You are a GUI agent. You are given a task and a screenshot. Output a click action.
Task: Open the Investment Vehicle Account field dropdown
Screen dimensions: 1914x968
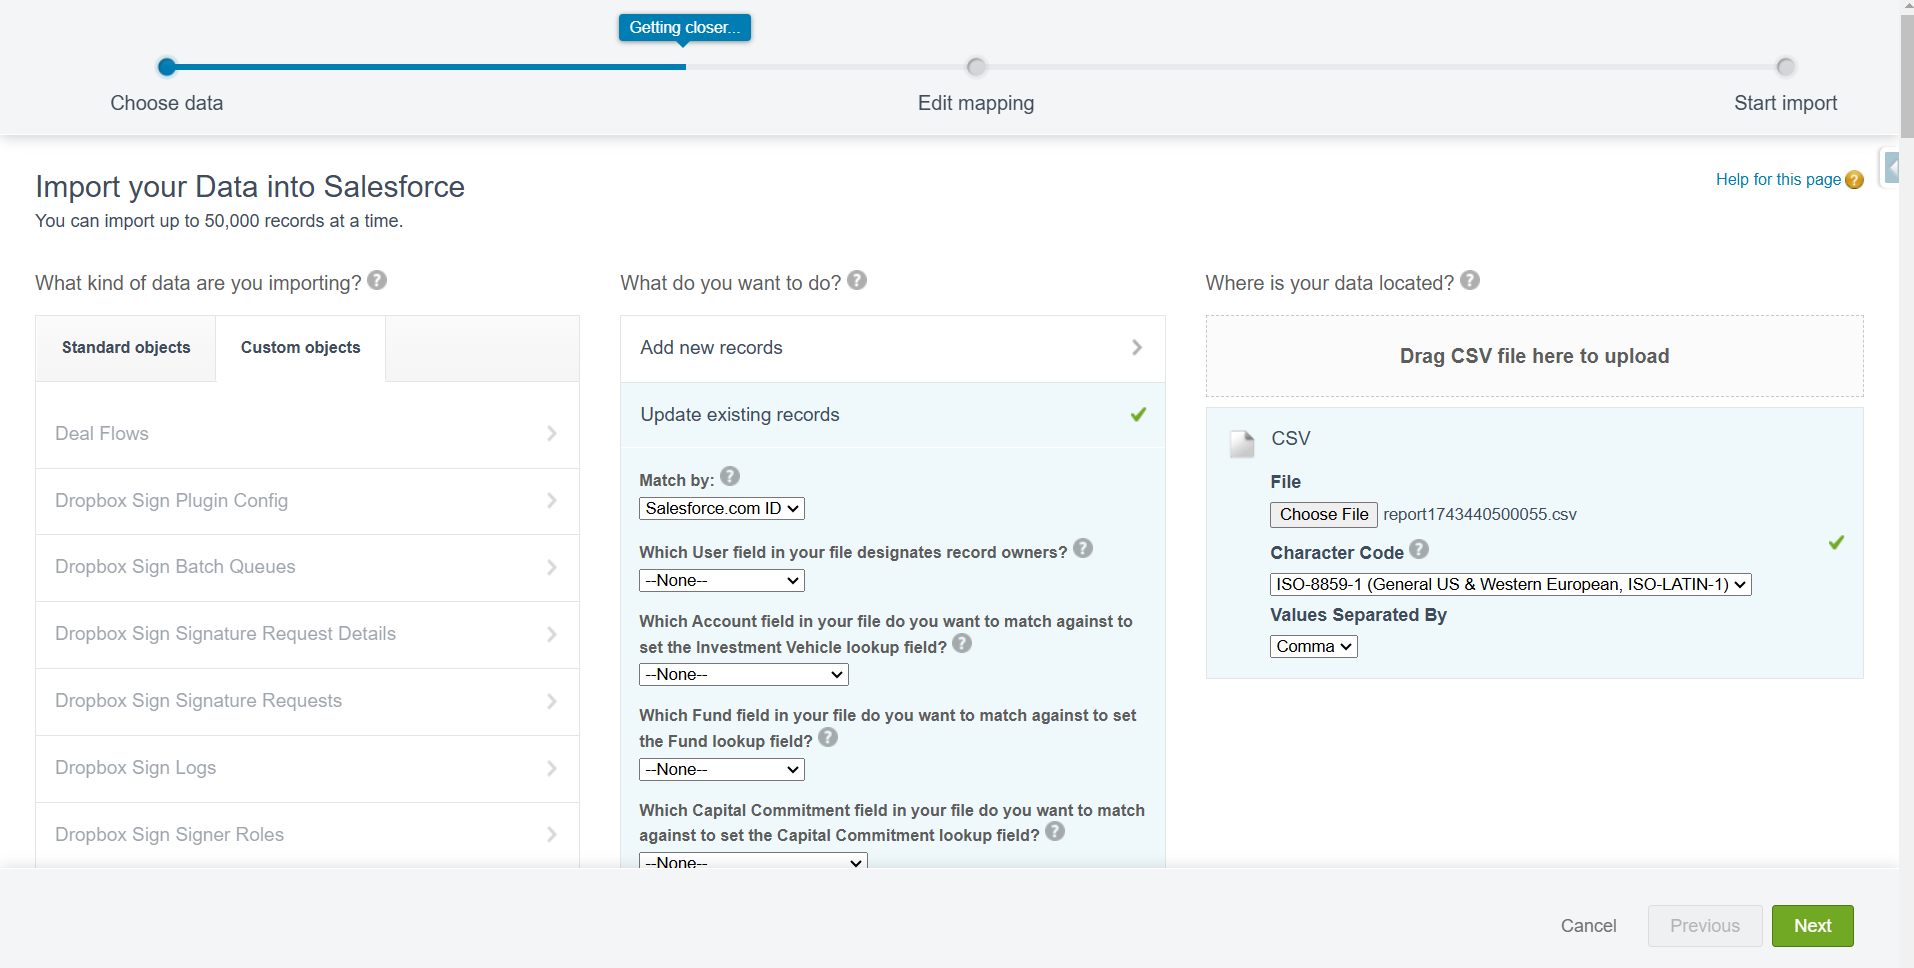(744, 674)
